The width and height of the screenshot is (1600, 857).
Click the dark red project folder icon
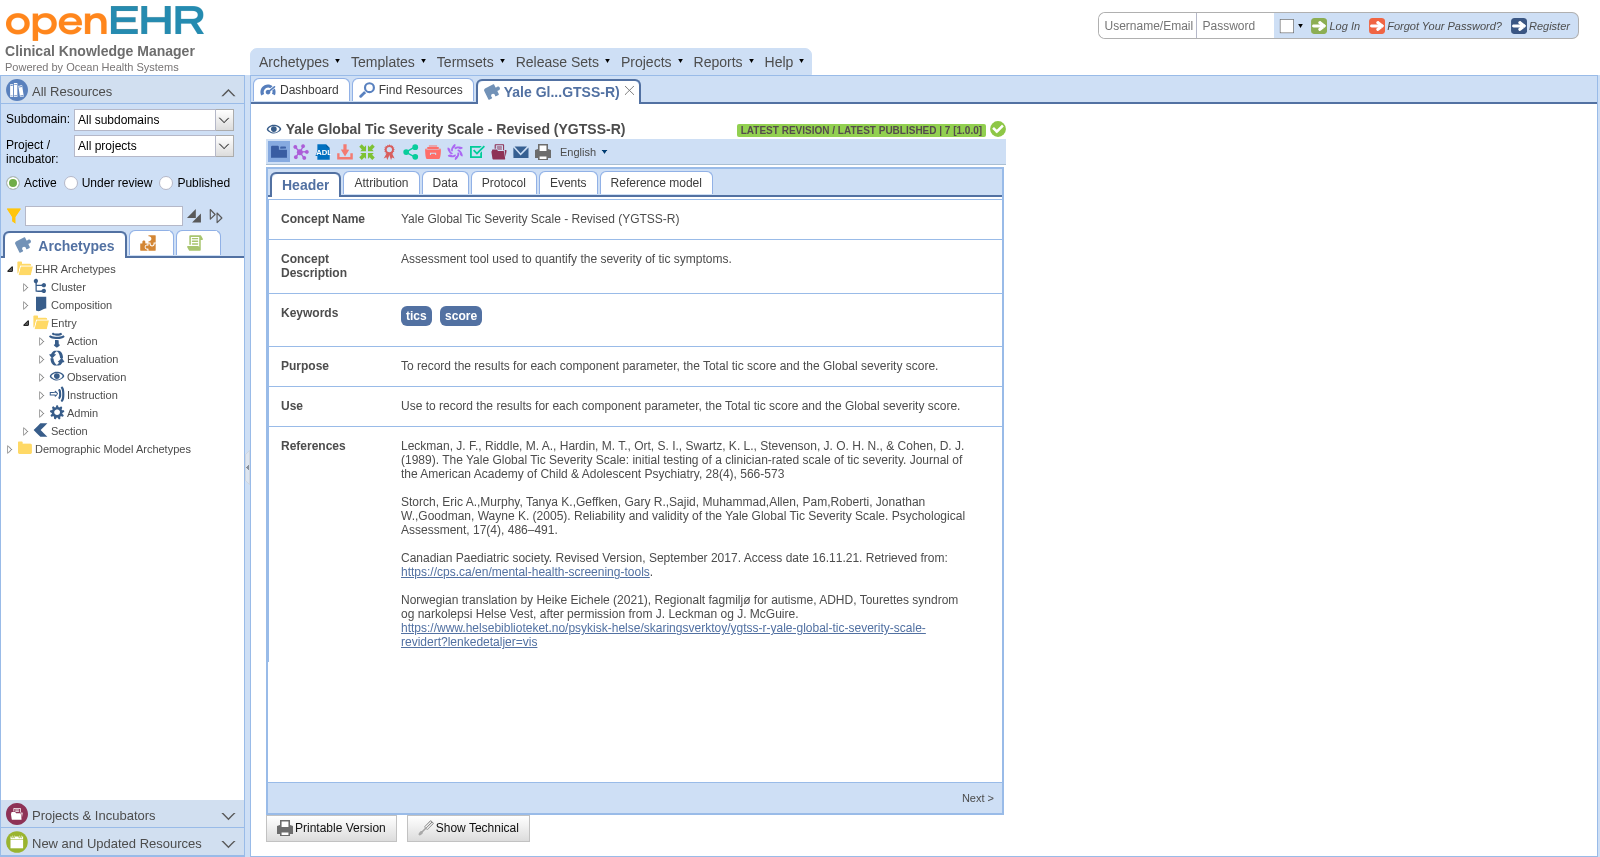(x=499, y=152)
